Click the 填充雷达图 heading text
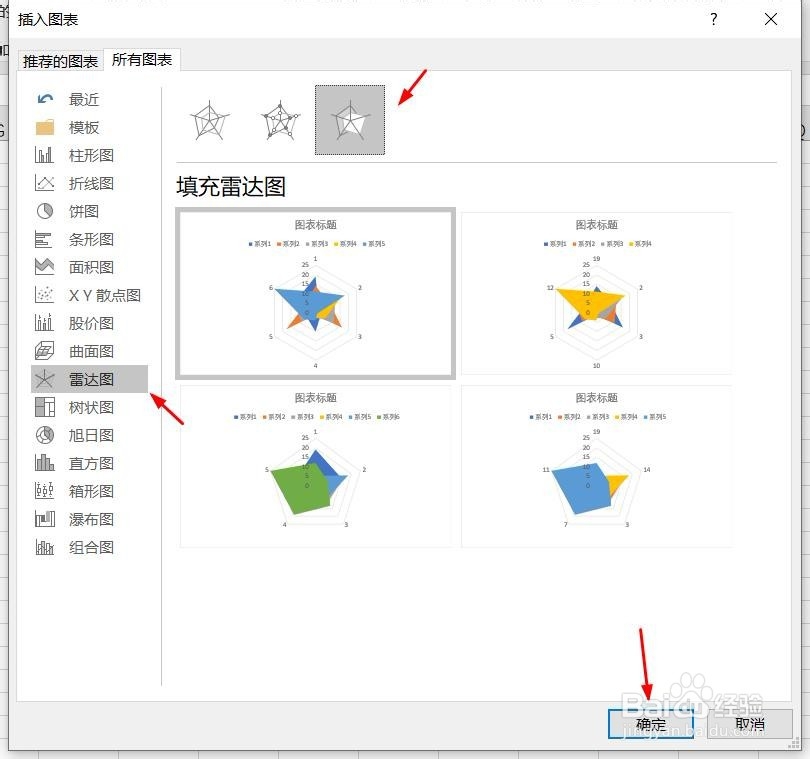Viewport: 810px width, 759px height. coord(231,187)
